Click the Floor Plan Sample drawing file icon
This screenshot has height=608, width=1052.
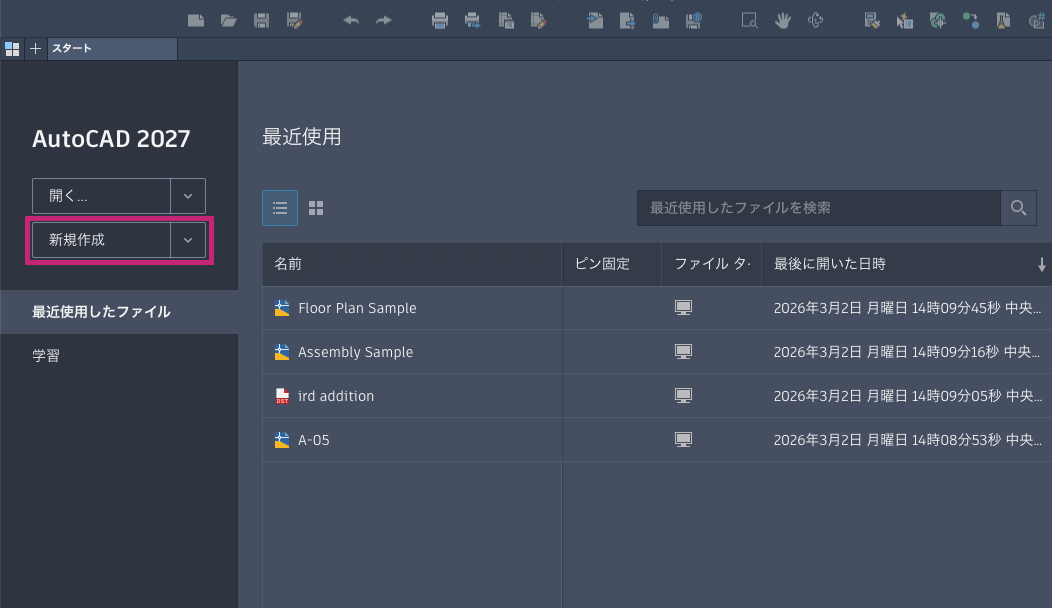coord(282,308)
